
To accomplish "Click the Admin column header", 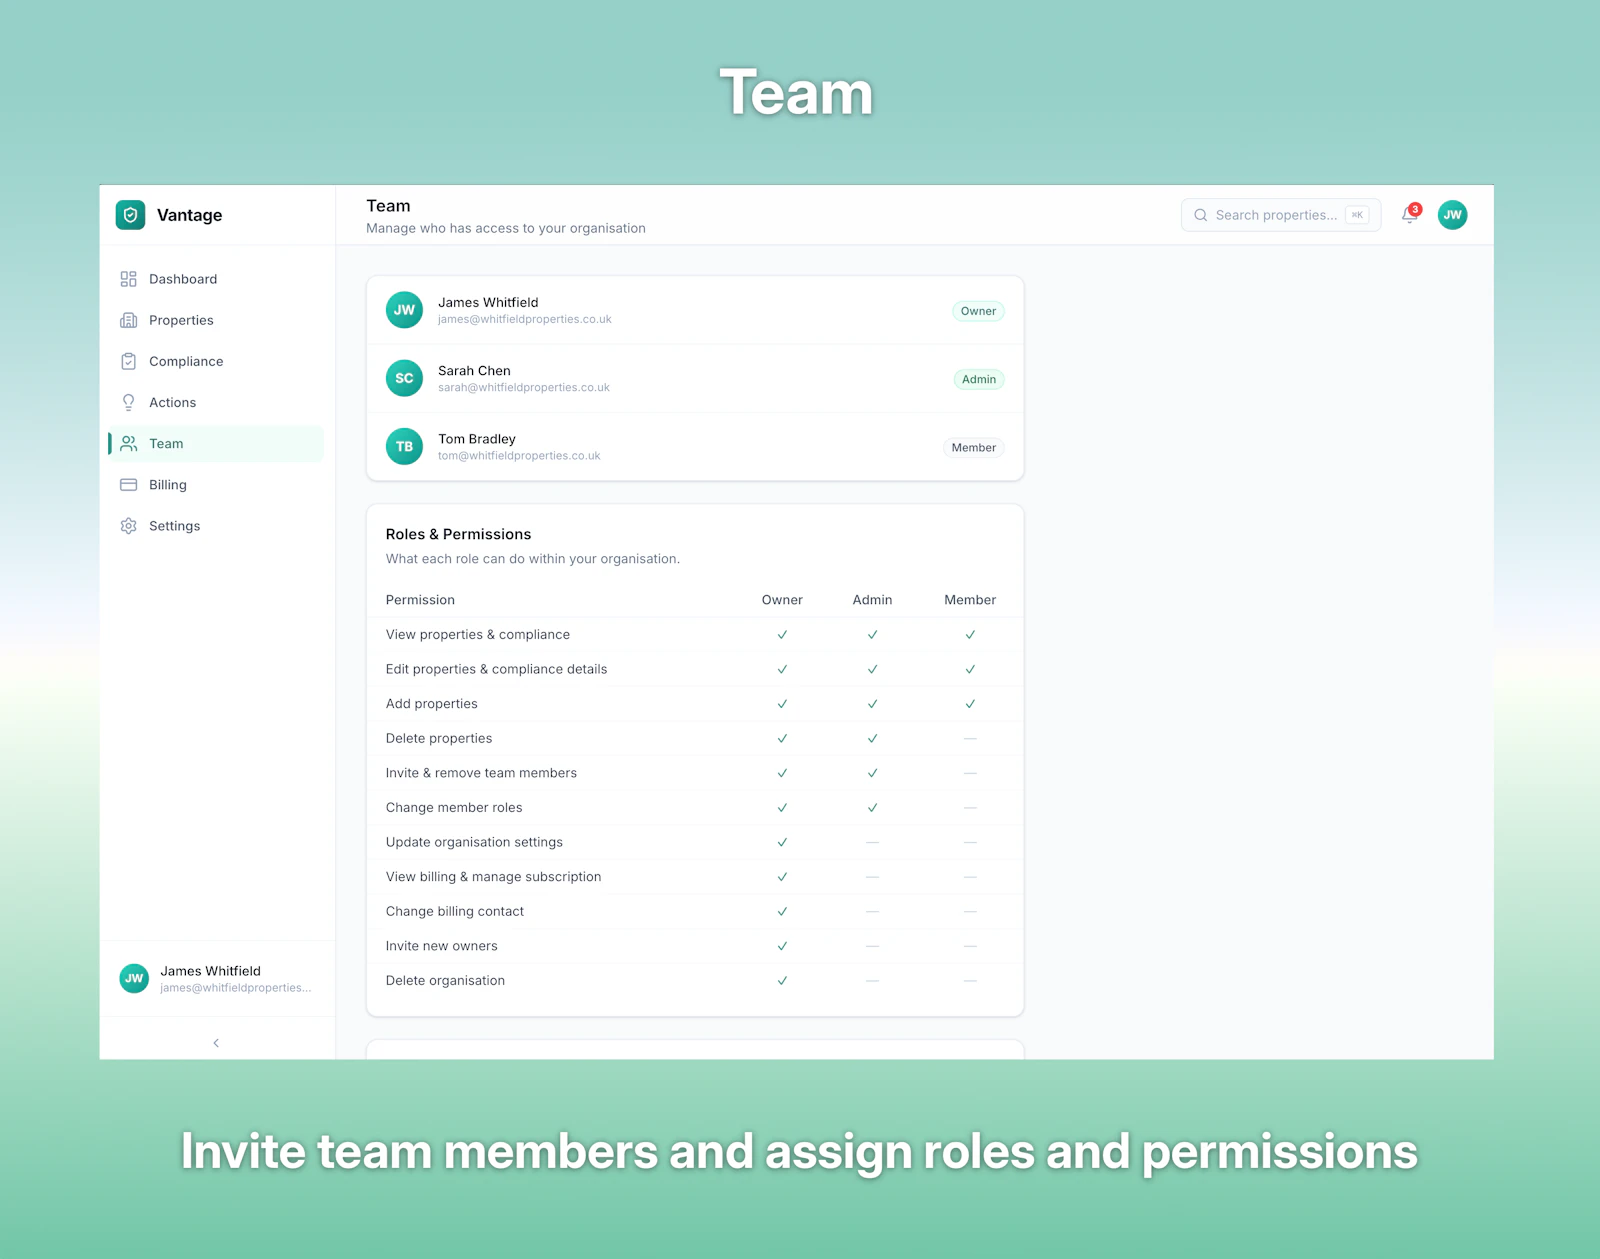I will (x=872, y=600).
